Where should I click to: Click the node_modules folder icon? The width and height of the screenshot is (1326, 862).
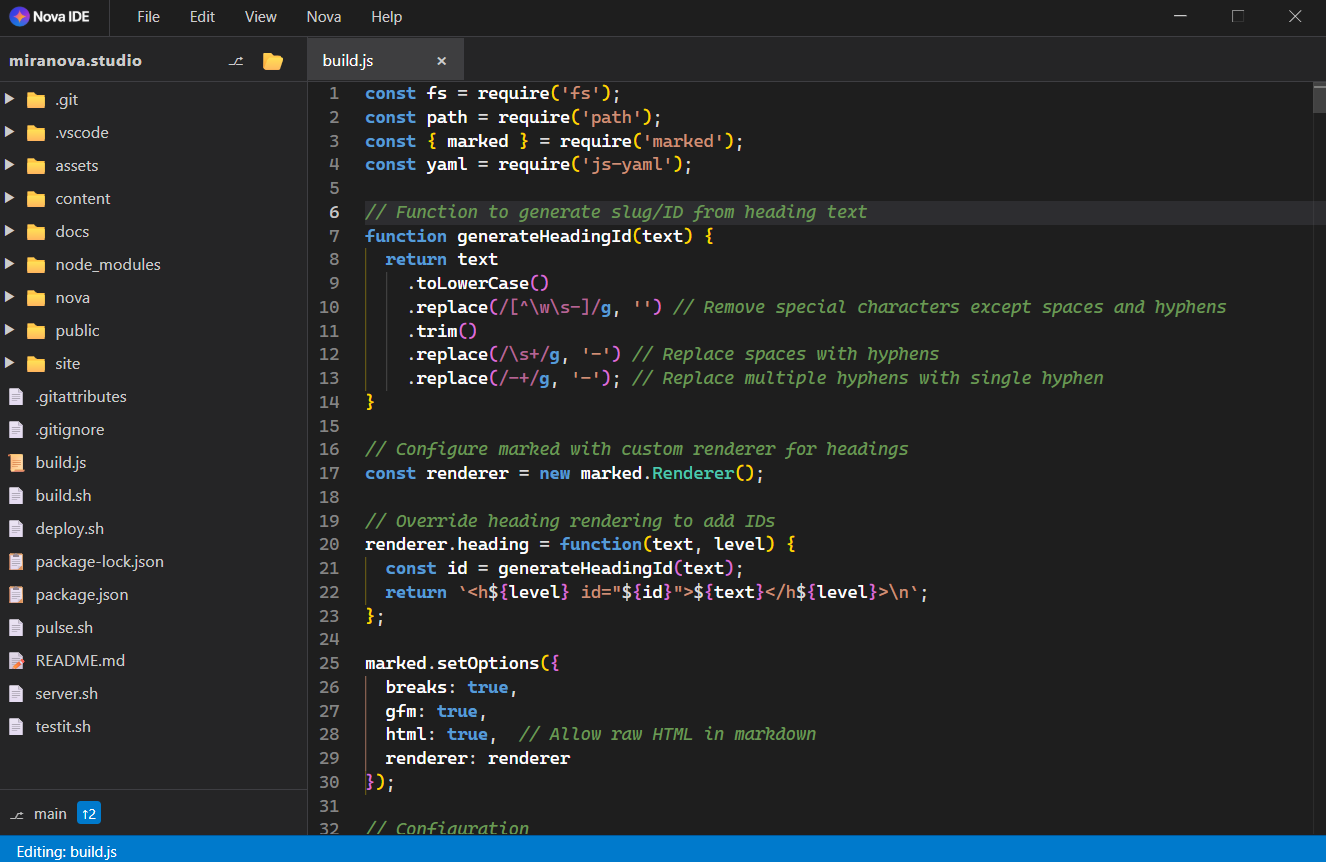37,264
